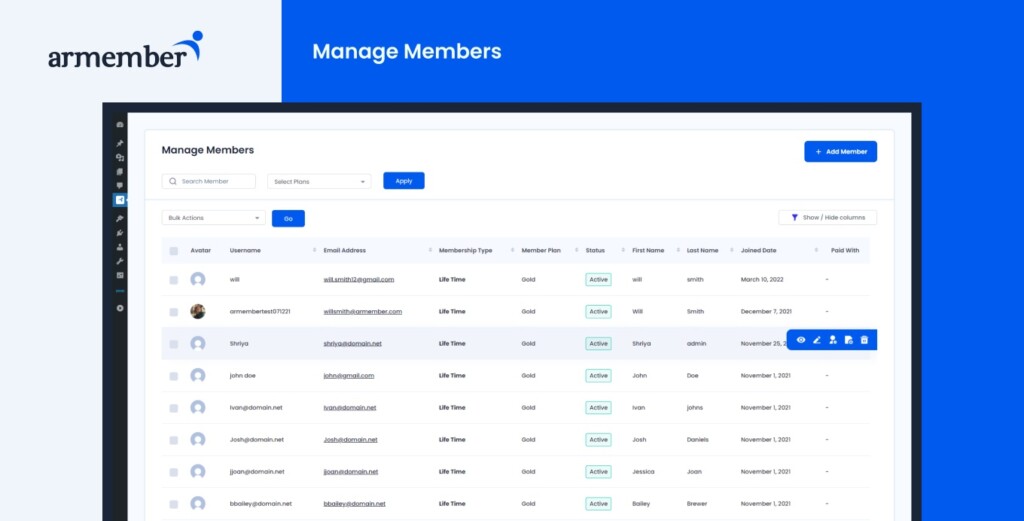Select the highlighted ARMember sidebar icon

[x=120, y=200]
